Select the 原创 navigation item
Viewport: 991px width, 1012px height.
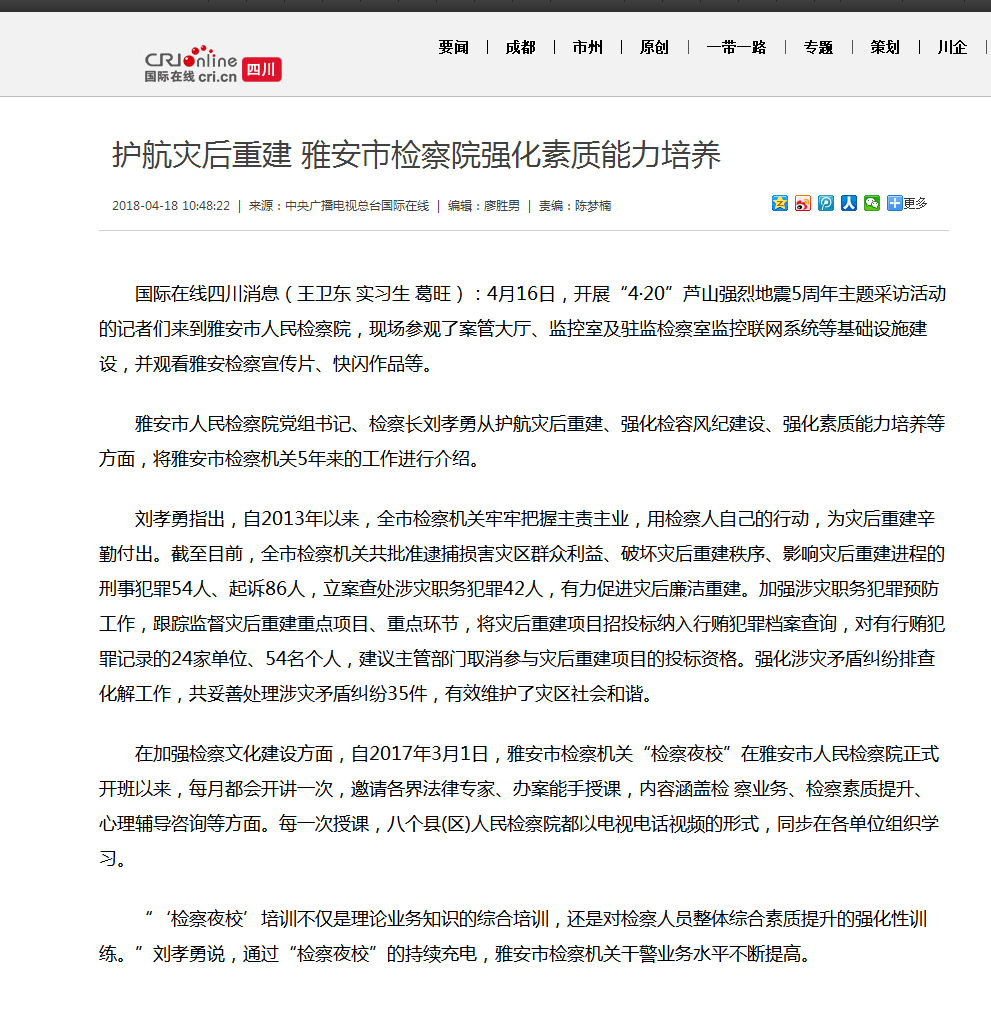click(x=654, y=47)
